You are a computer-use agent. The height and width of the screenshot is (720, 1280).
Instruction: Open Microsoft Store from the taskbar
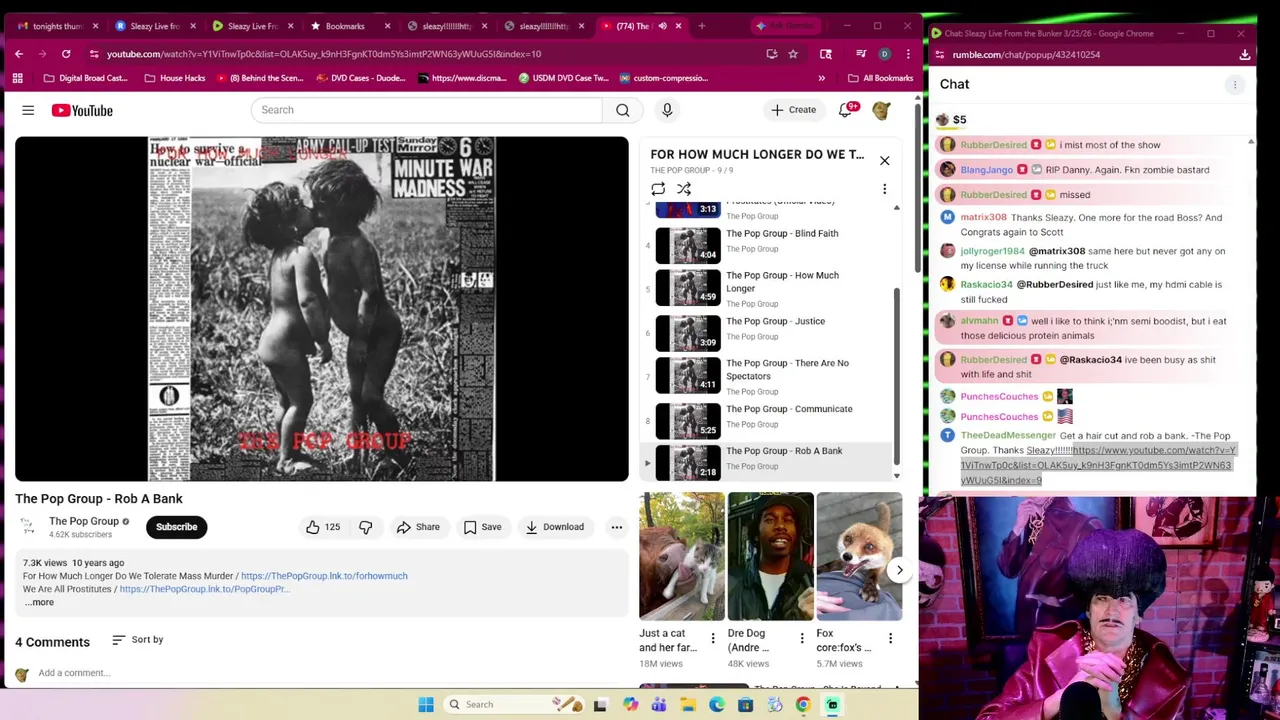click(745, 705)
